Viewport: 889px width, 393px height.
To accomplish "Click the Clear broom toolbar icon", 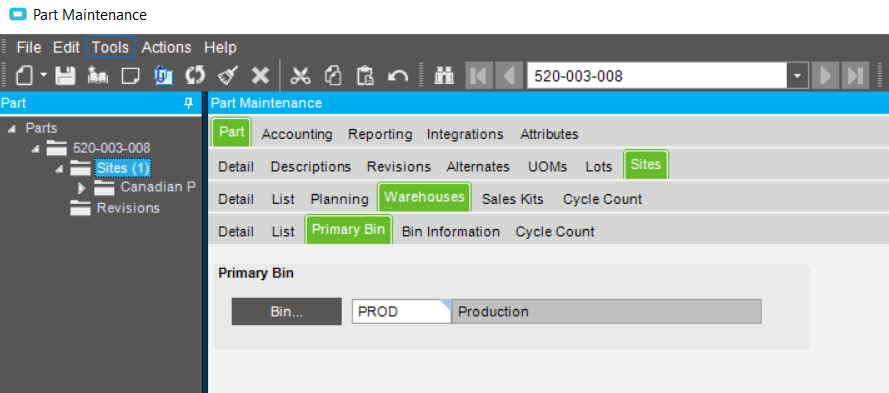I will [228, 75].
